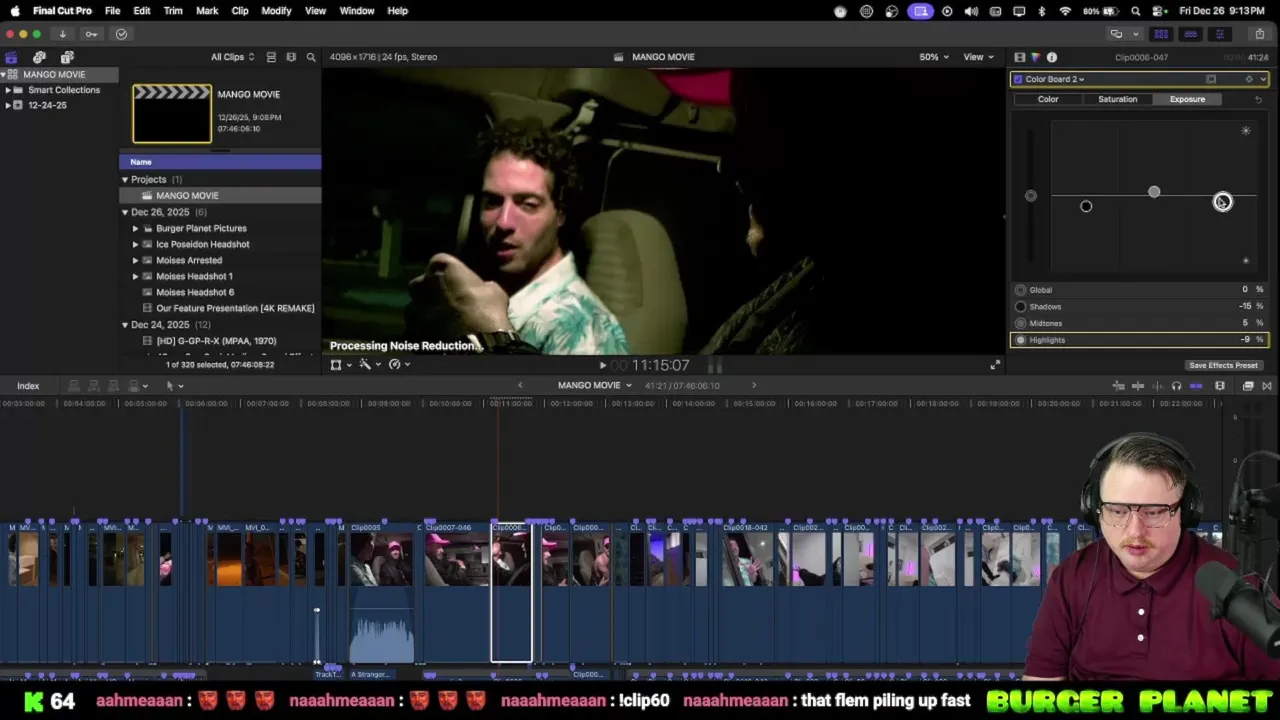Screen dimensions: 1280x720
Task: Open the Mark menu
Action: (207, 11)
